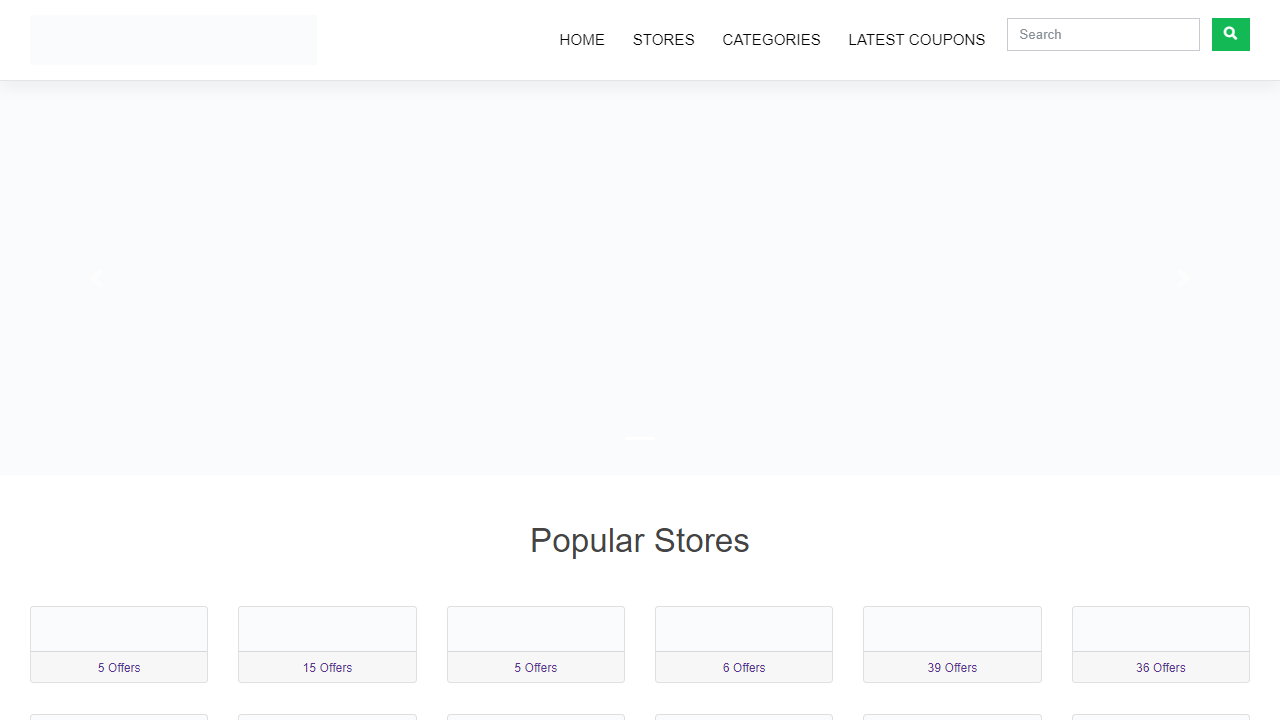Screen dimensions: 1280x720
Task: Open the STORES navigation item
Action: pyautogui.click(x=663, y=40)
